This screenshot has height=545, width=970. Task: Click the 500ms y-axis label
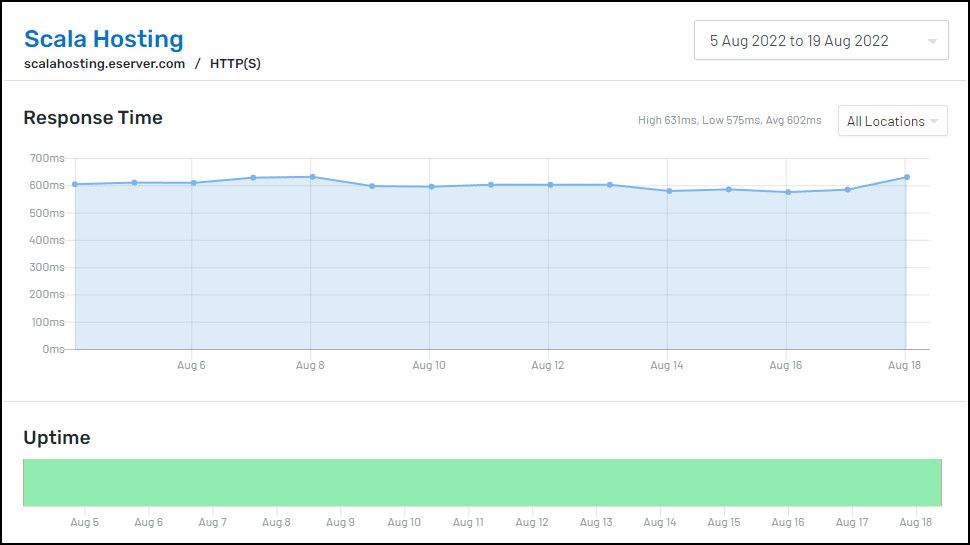click(x=47, y=213)
